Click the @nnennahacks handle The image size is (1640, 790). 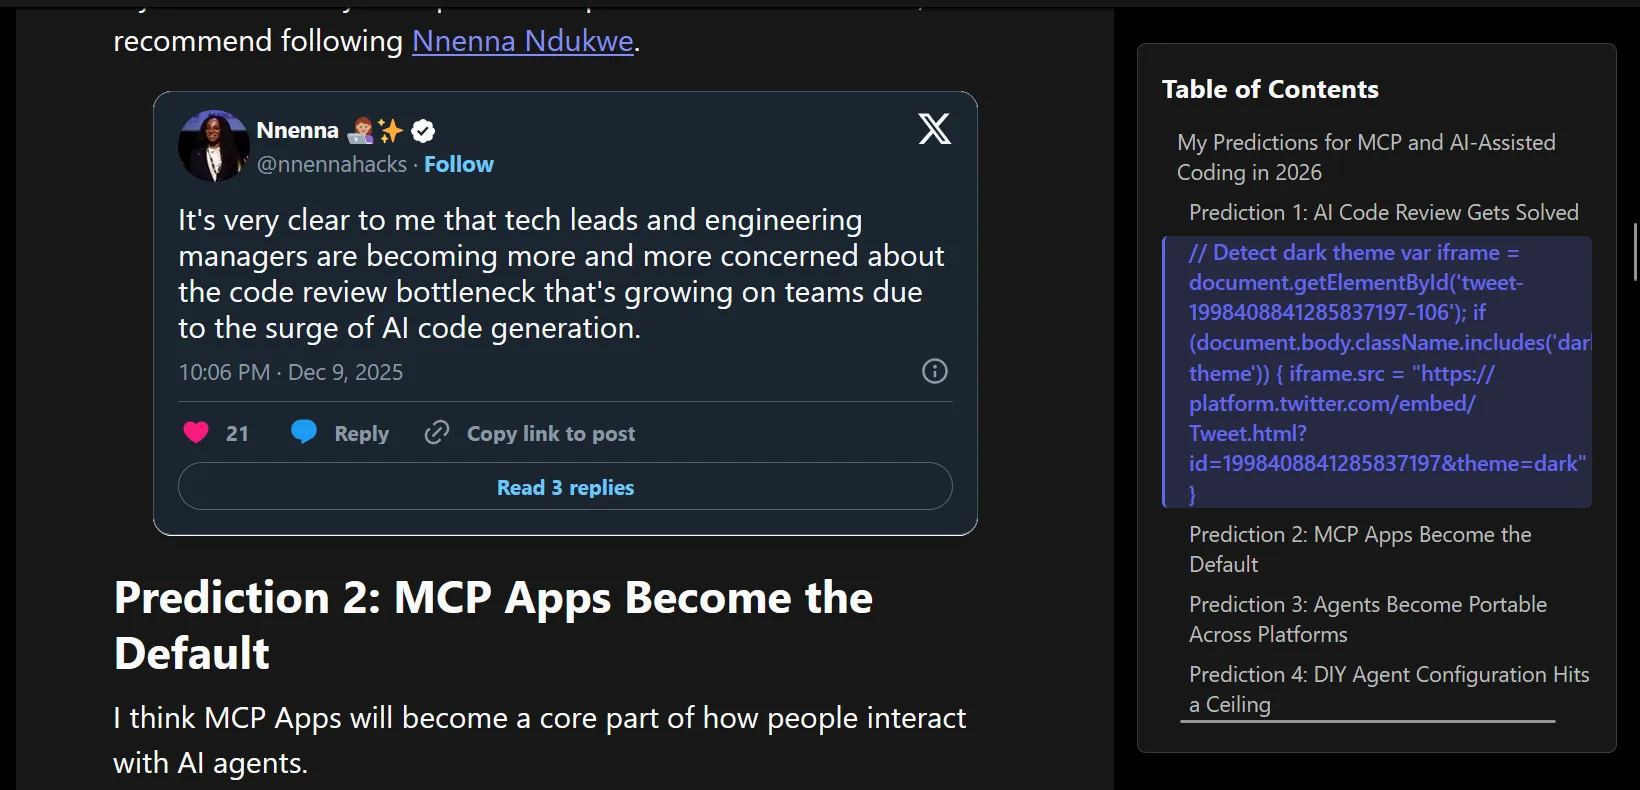point(332,164)
